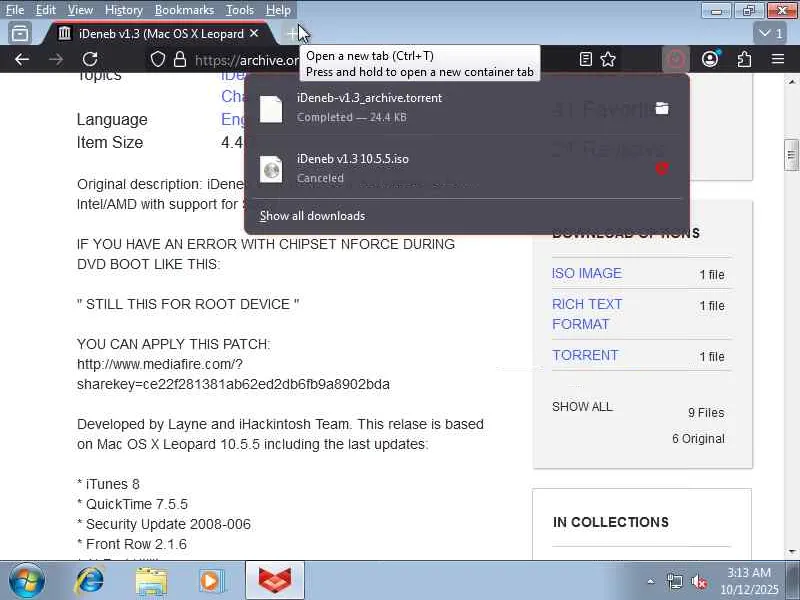Open the Firefox View icon
The image size is (800, 600).
click(20, 34)
